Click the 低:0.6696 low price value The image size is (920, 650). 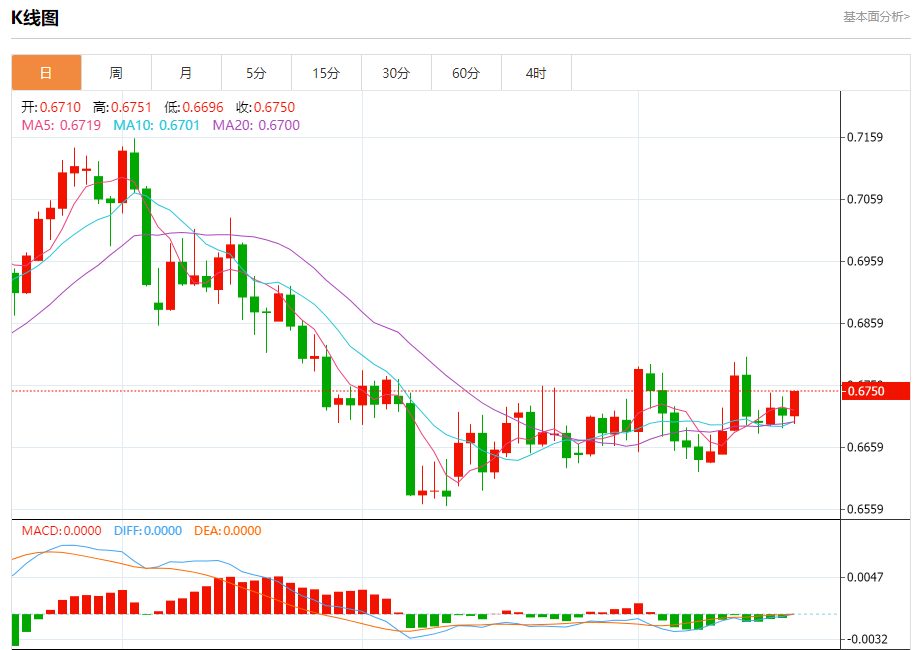click(194, 107)
